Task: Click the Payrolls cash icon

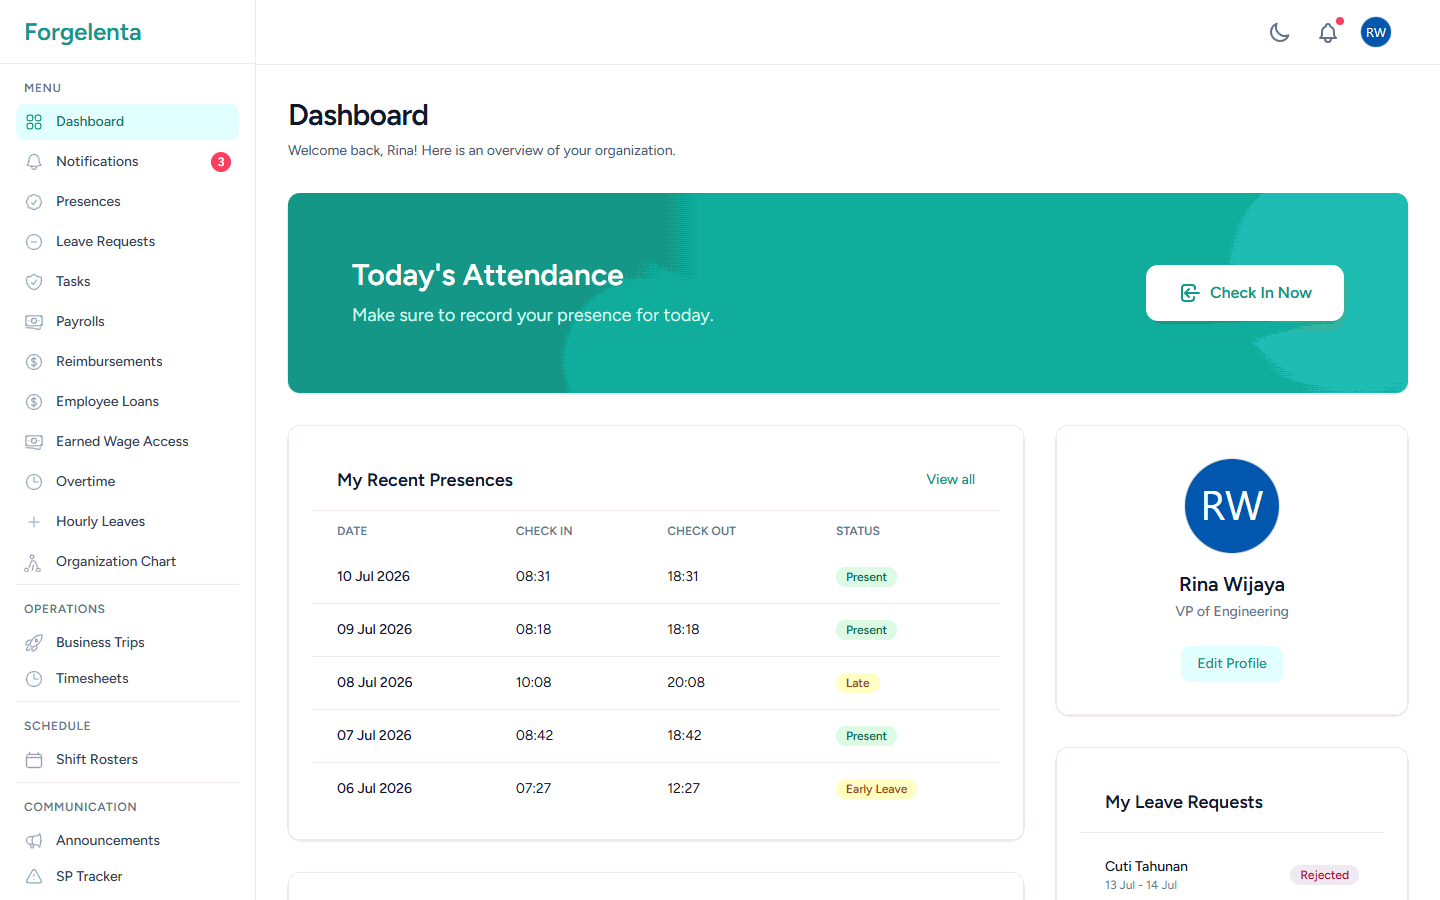Action: (34, 322)
